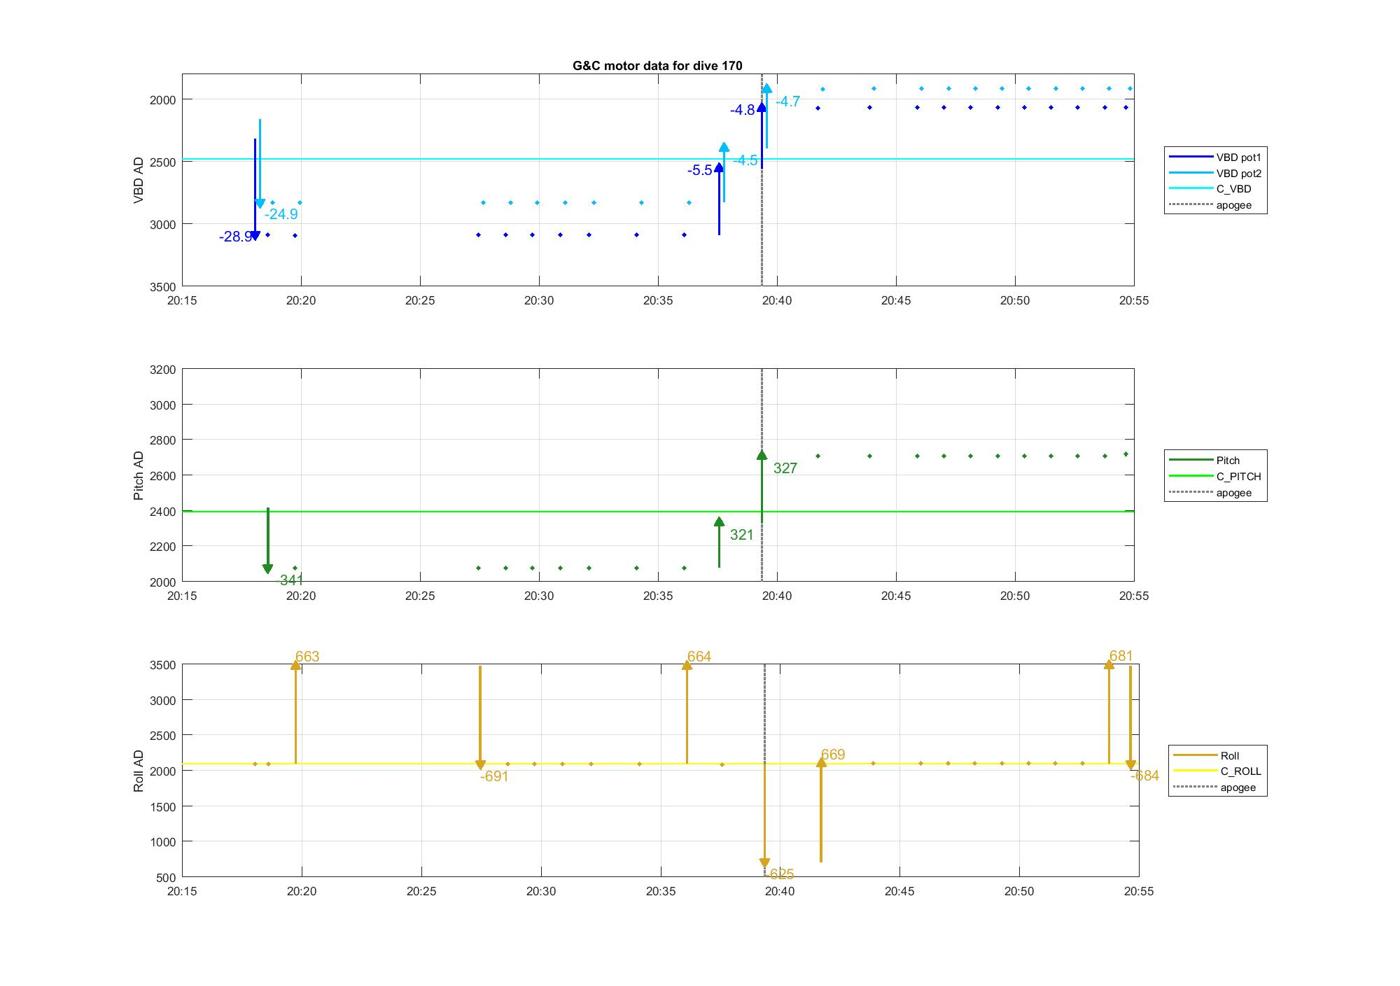This screenshot has height=986, width=1400.
Task: Click the '681' roll annotation
Action: pos(1121,657)
